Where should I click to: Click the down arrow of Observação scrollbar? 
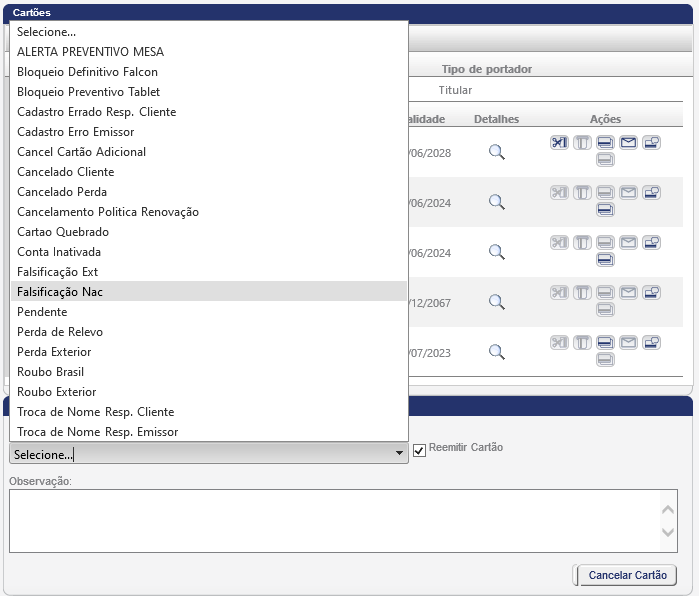click(669, 533)
